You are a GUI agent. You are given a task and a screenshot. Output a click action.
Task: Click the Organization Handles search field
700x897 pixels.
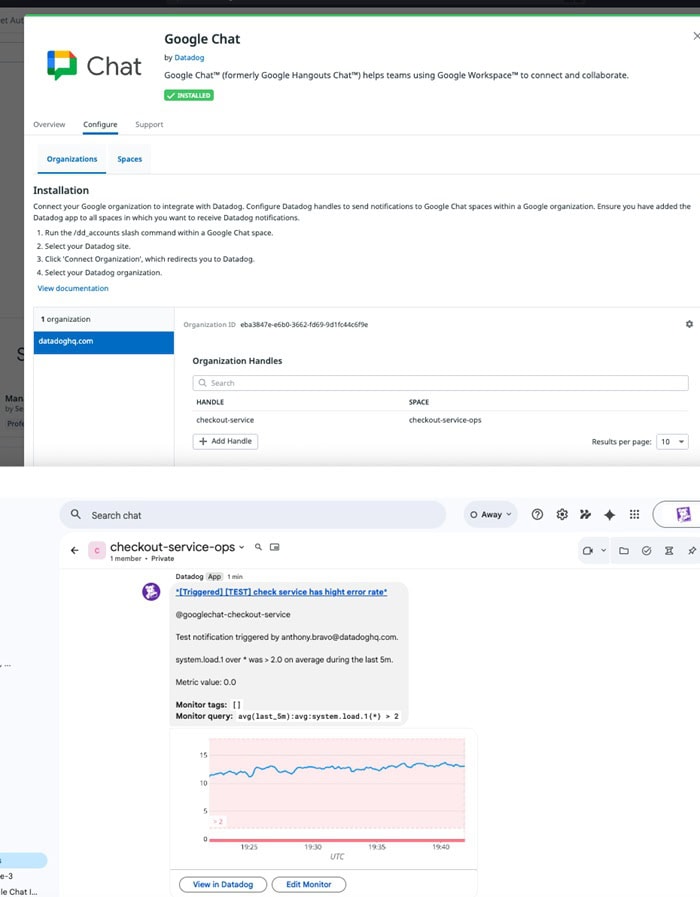tap(440, 383)
